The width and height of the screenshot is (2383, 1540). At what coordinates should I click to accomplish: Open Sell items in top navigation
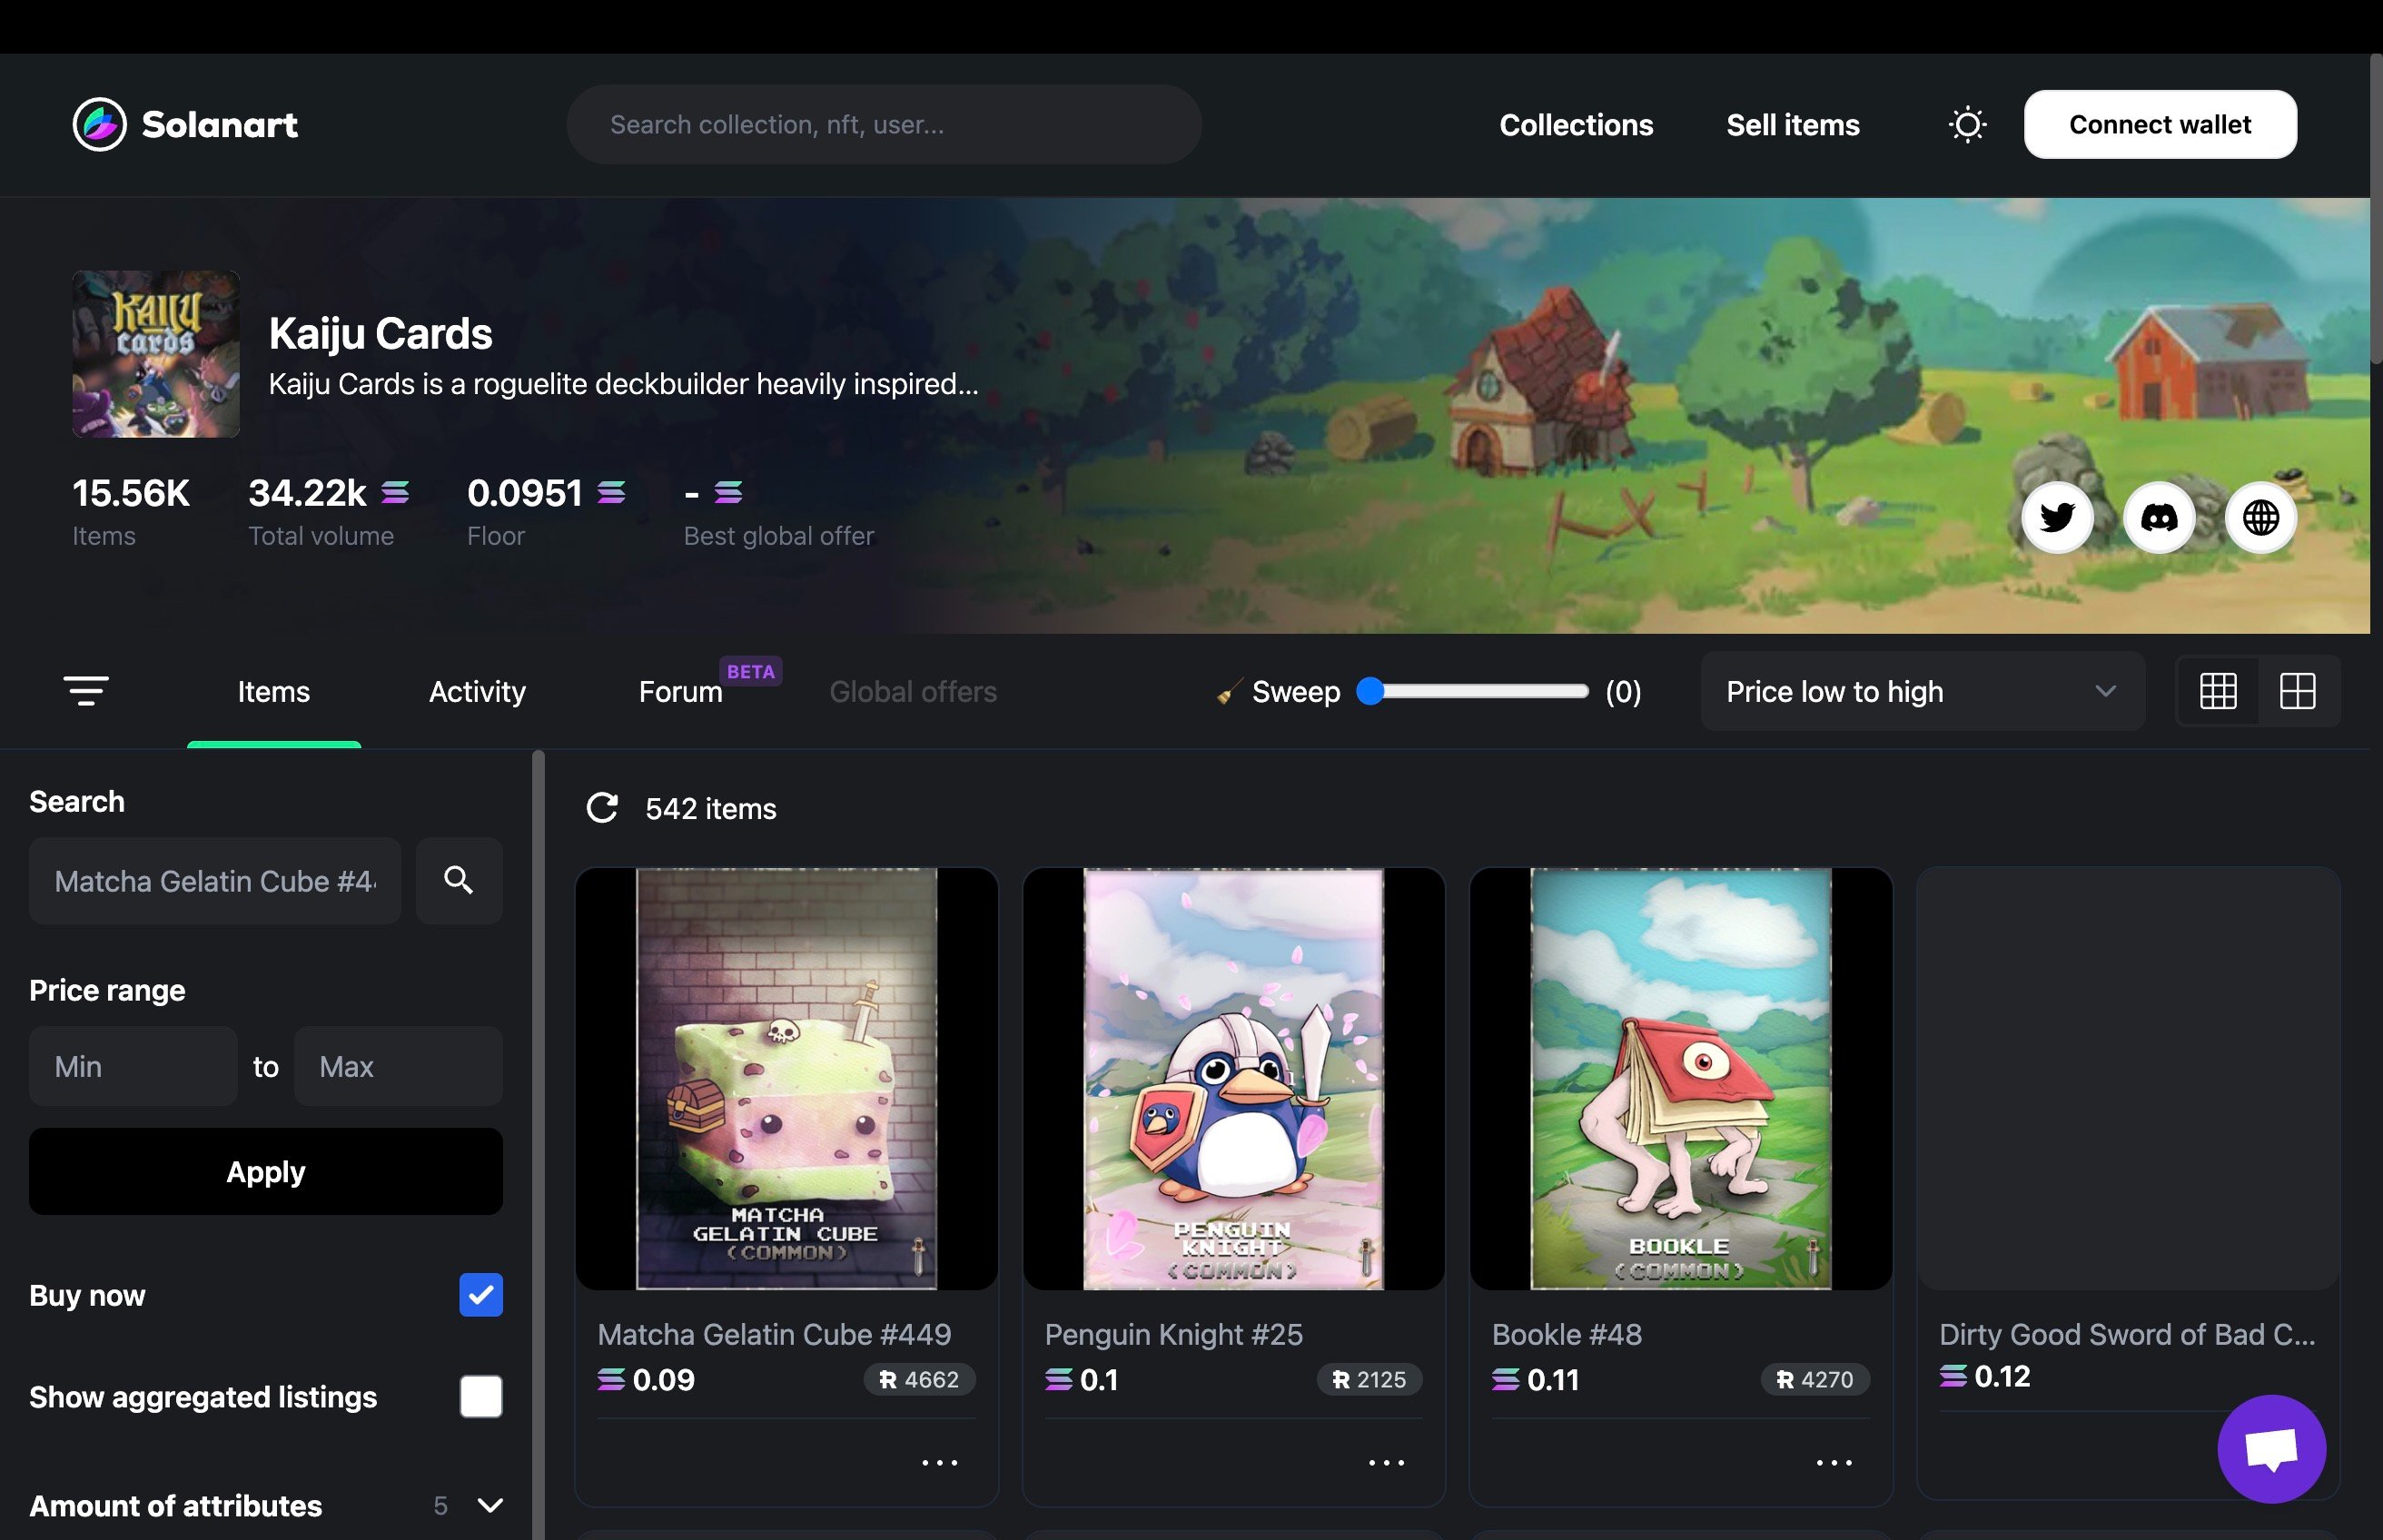pos(1793,125)
